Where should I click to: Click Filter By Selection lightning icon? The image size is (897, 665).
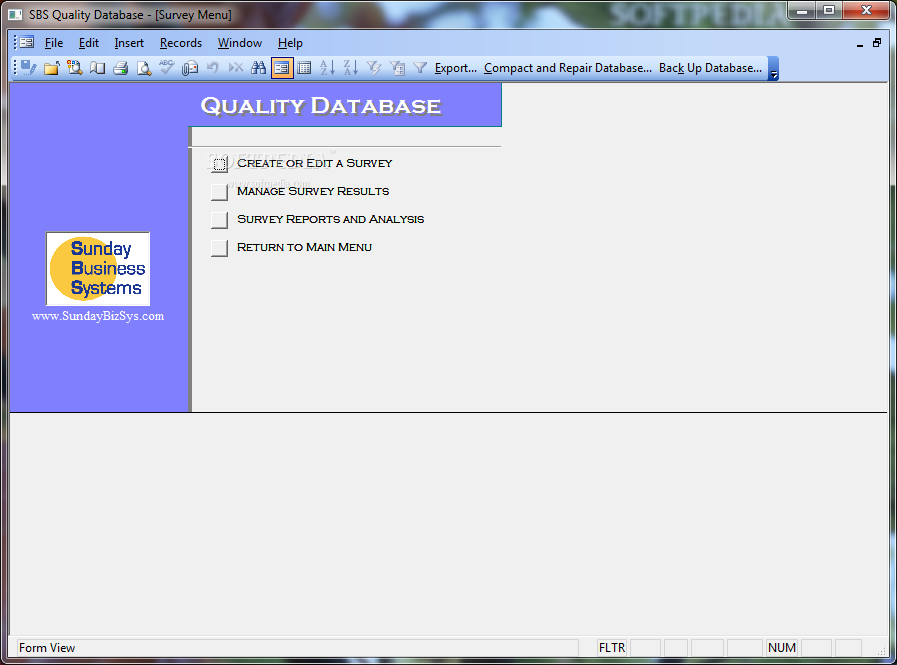pos(374,68)
